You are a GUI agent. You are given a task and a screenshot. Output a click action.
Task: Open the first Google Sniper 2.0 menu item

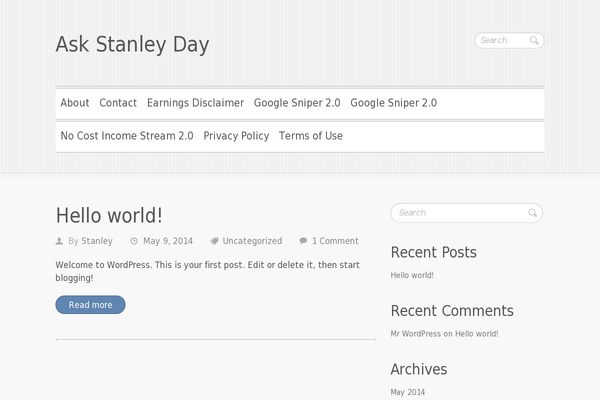coord(297,103)
